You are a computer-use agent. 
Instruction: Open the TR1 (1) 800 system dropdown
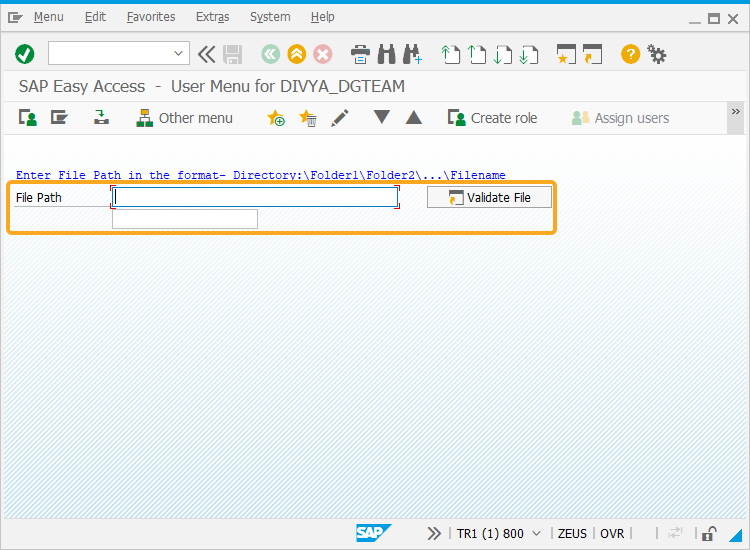pos(537,533)
